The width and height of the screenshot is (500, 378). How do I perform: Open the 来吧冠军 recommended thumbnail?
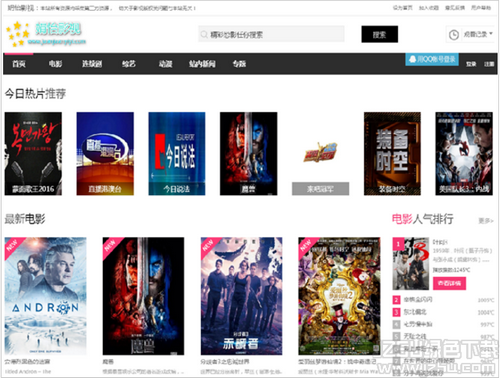320,154
